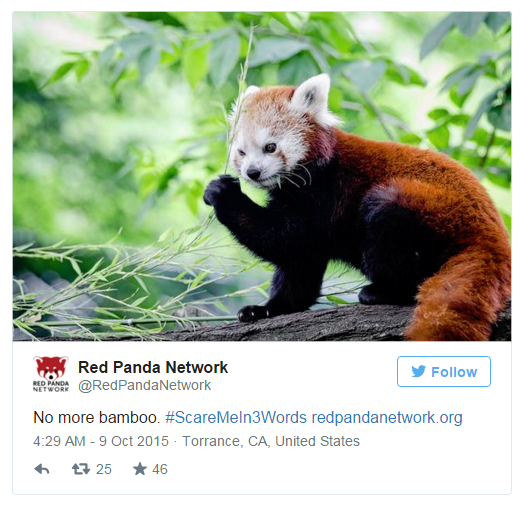Open the Red Panda Network avatar logo
528x508 pixels.
51,374
